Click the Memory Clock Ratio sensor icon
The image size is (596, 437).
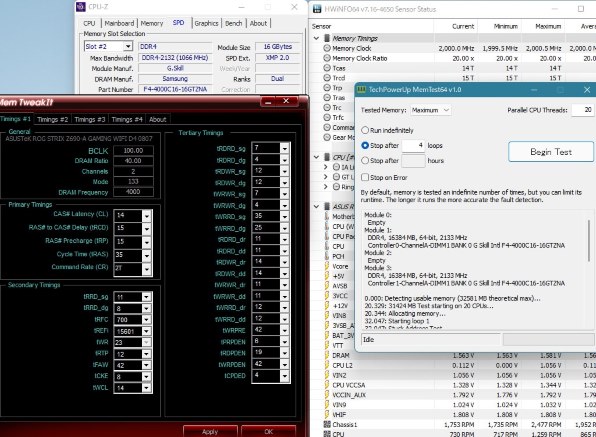click(327, 58)
